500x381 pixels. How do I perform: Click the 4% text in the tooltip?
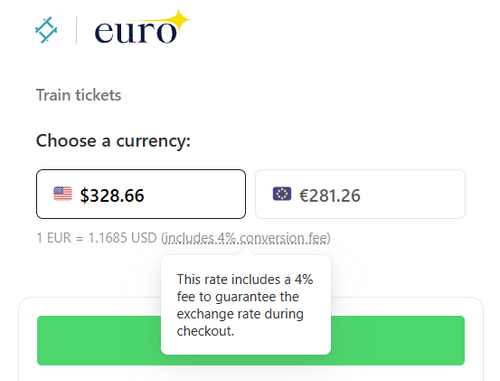point(304,279)
